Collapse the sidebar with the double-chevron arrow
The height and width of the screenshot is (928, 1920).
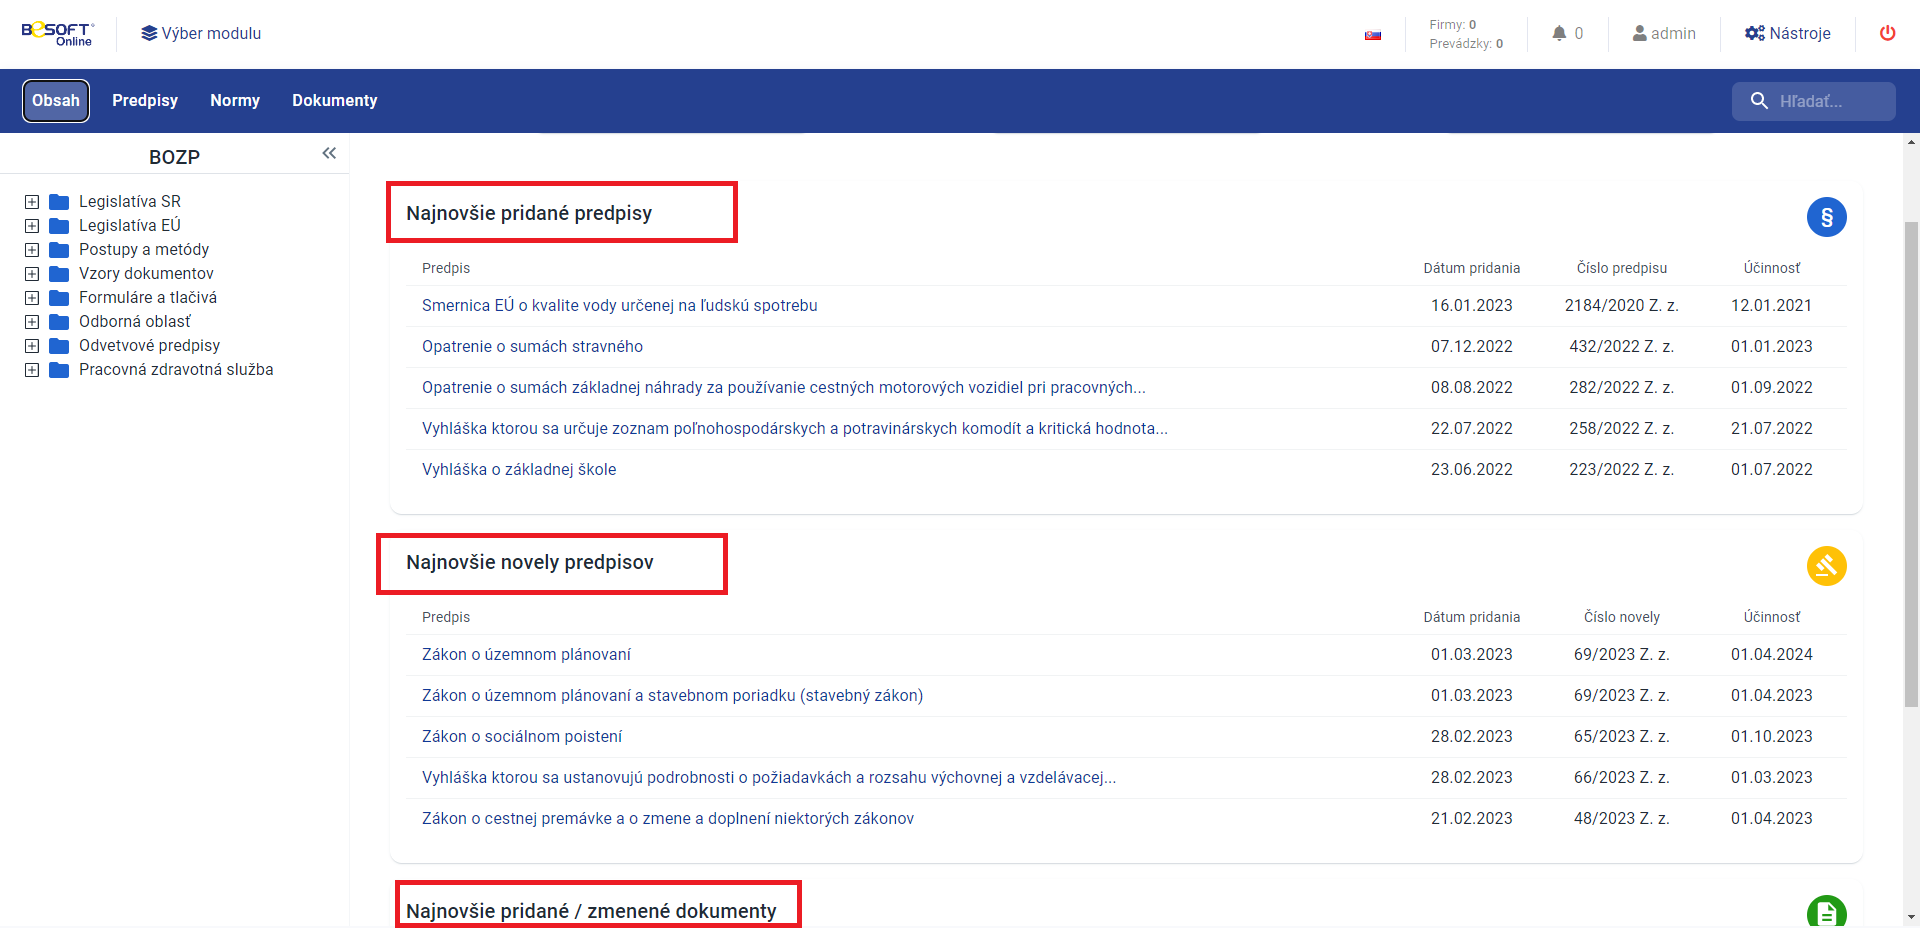pyautogui.click(x=329, y=153)
